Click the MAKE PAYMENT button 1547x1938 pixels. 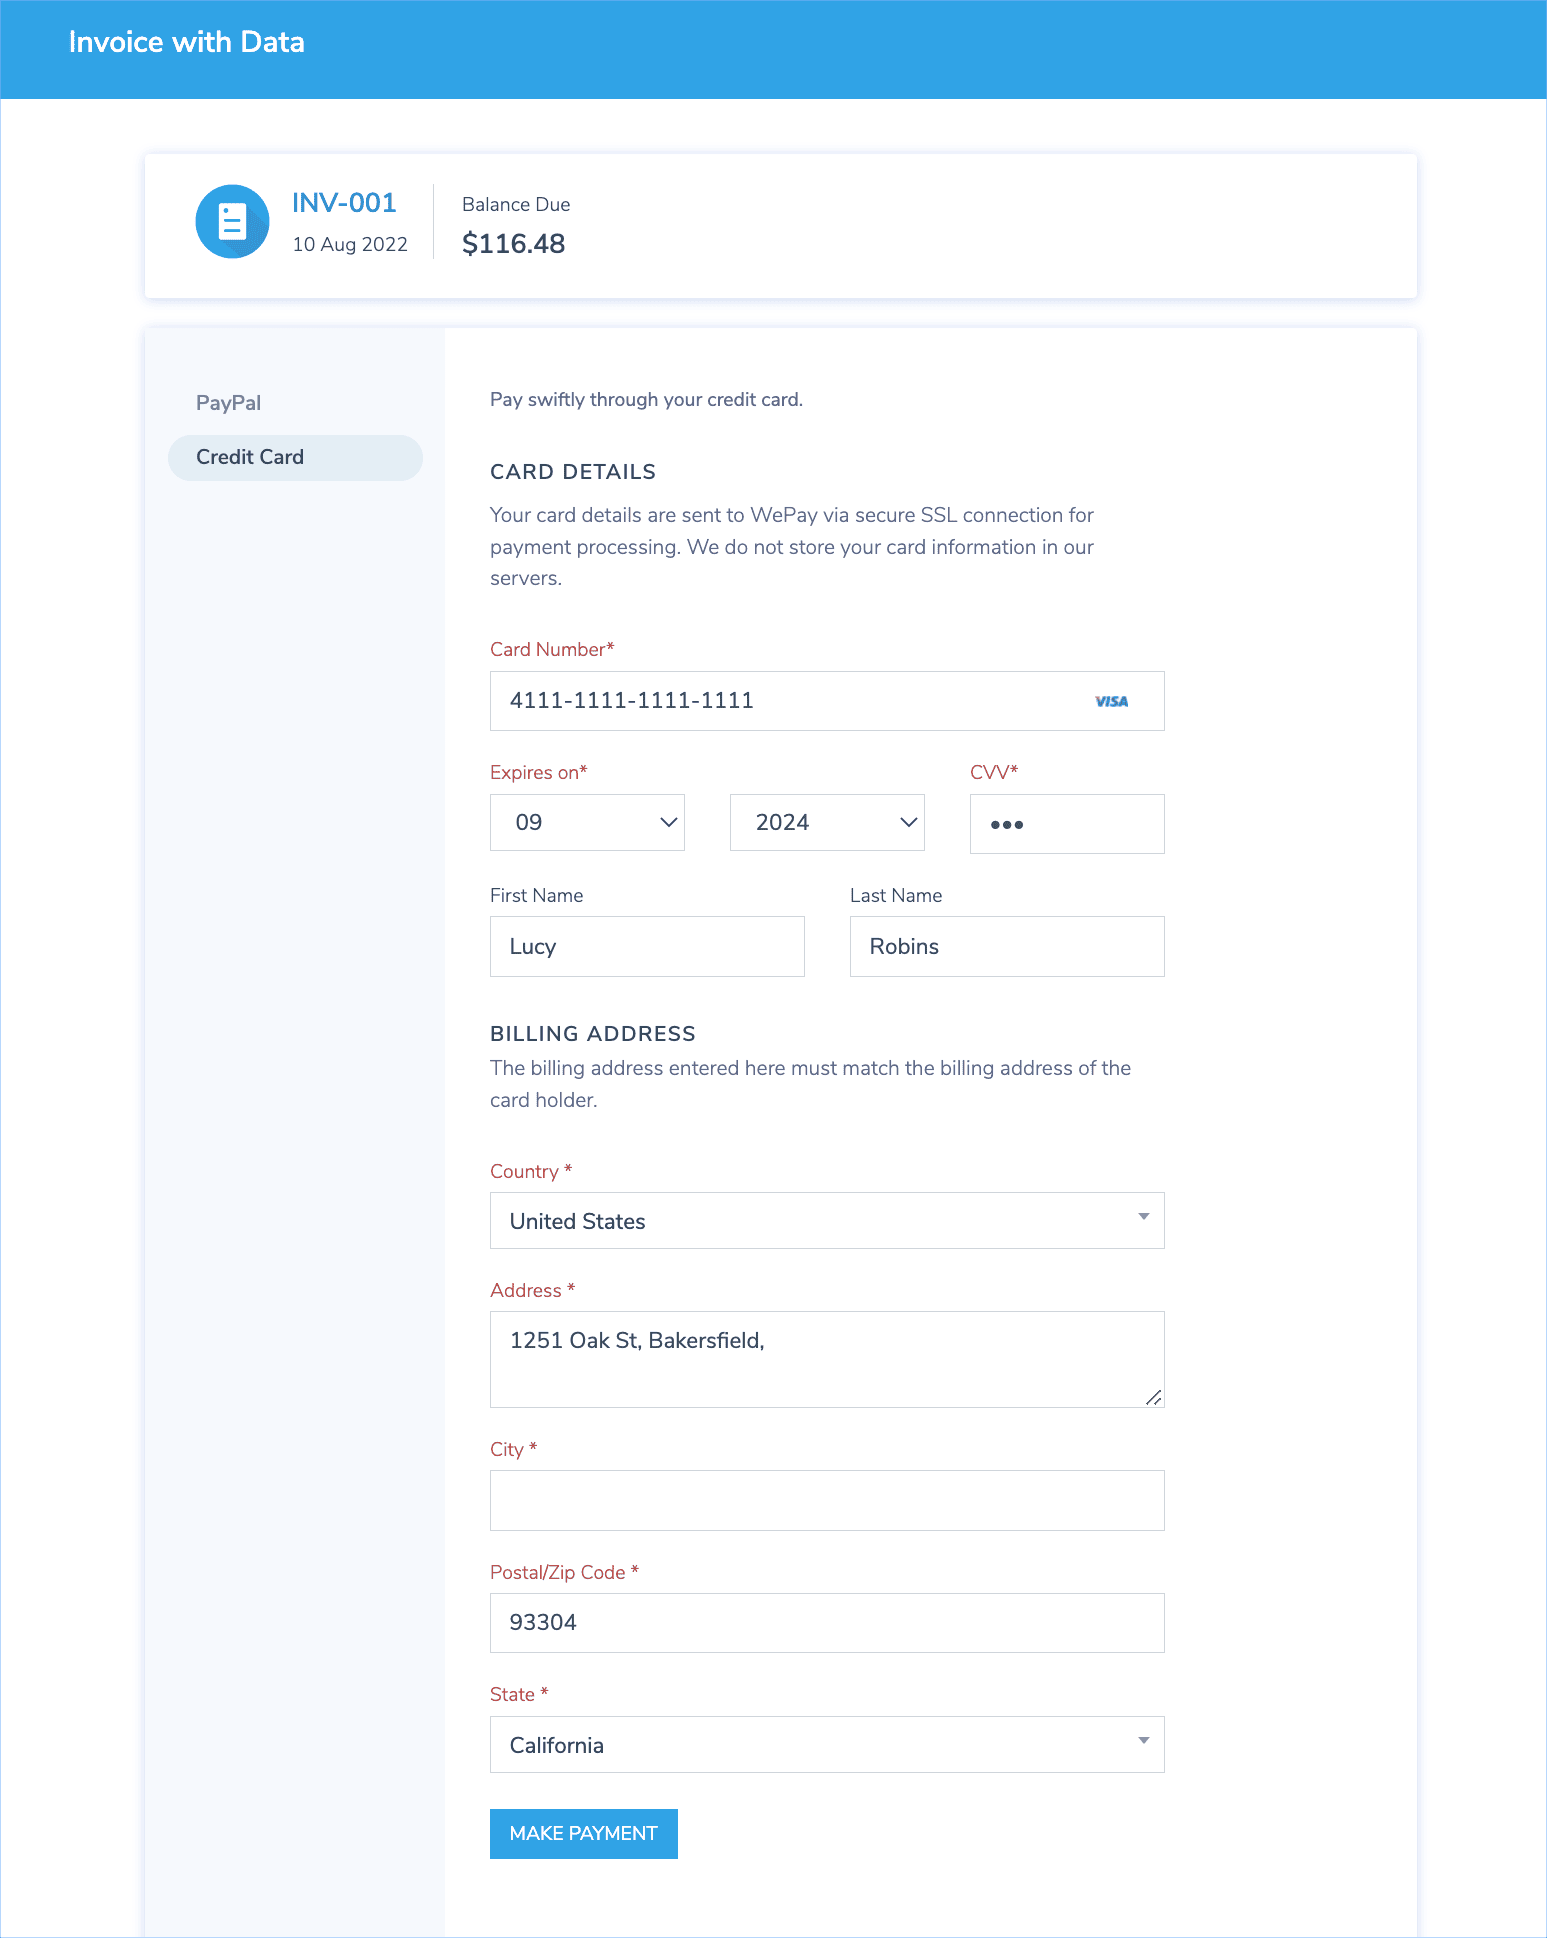point(584,1834)
